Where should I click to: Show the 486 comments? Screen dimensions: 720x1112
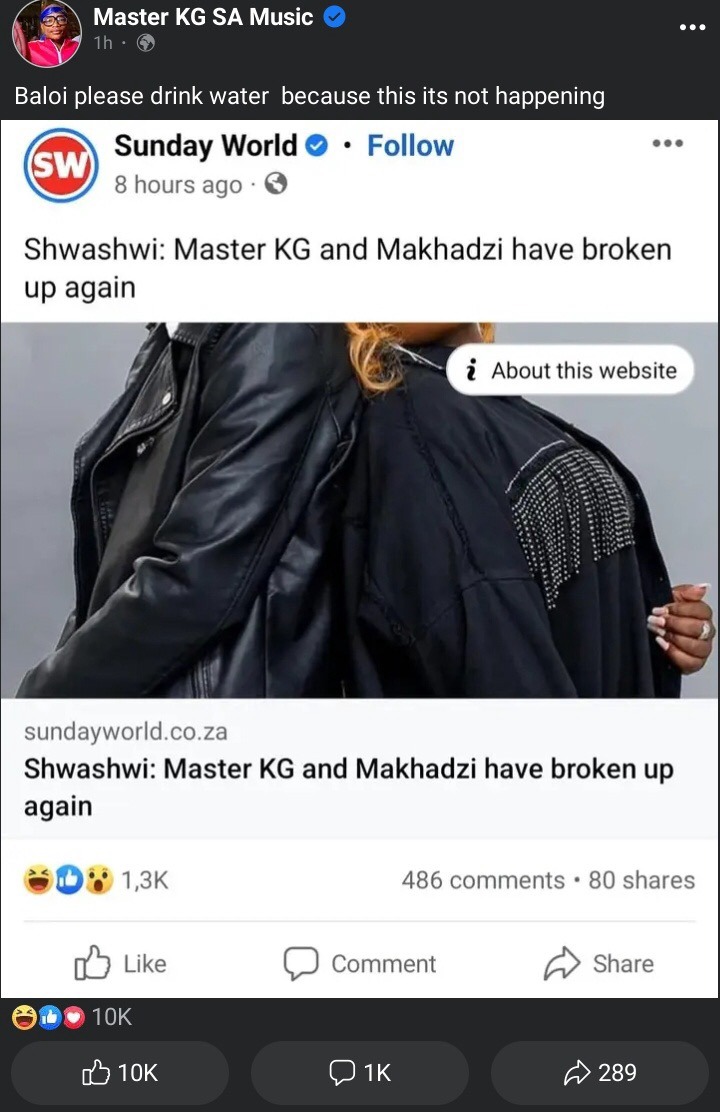coord(483,880)
